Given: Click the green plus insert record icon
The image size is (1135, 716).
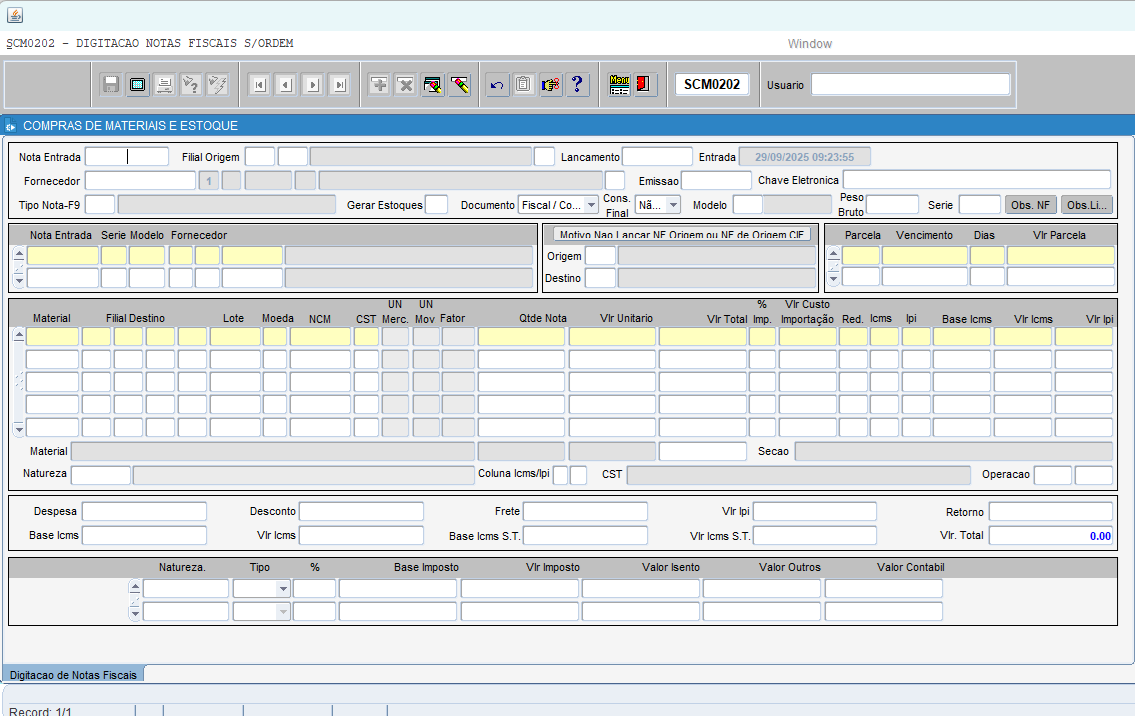Looking at the screenshot, I should (379, 85).
